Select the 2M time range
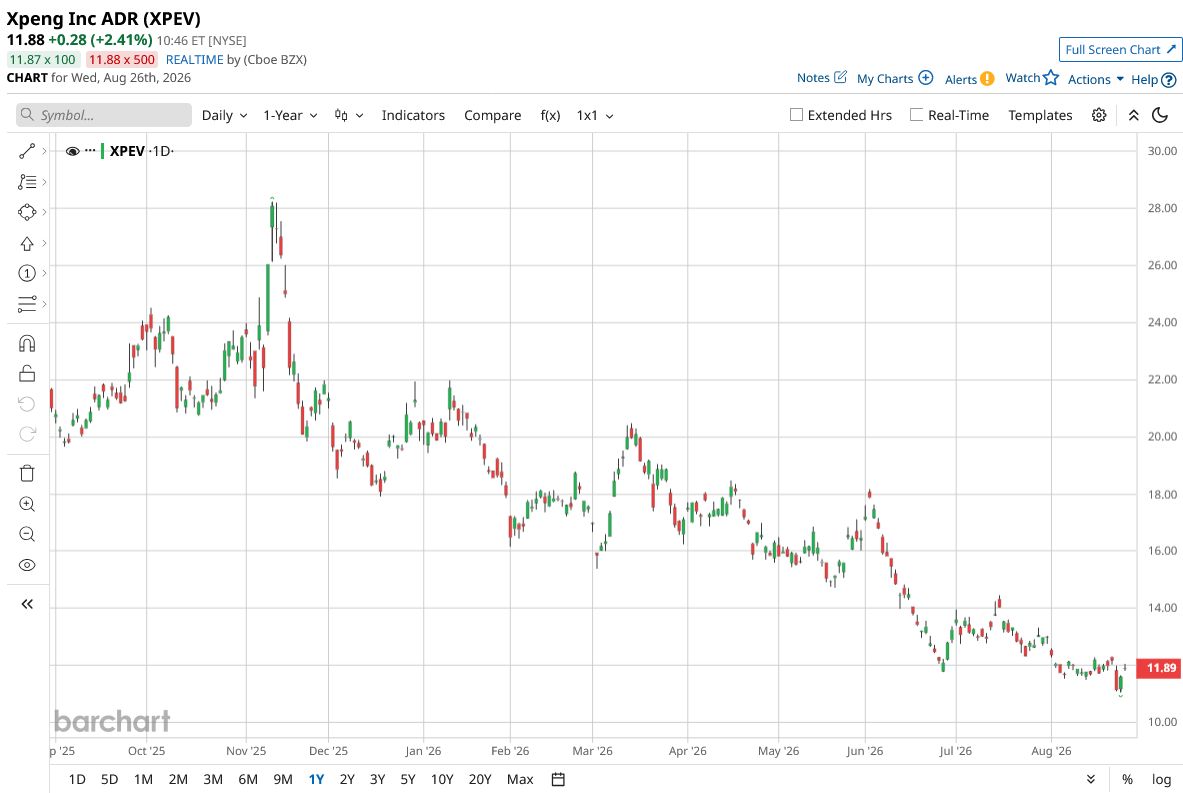Viewport: 1183px width, 793px height. [x=178, y=779]
